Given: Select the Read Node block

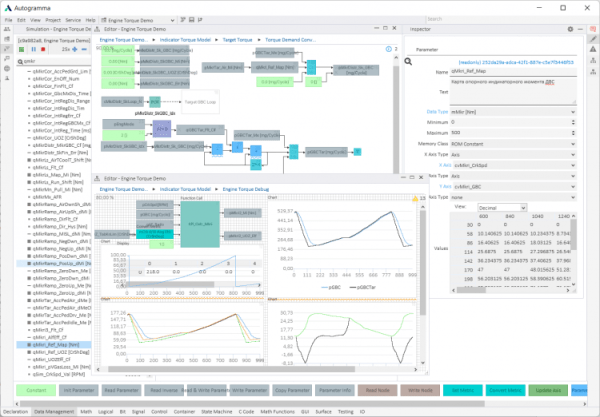Looking at the screenshot, I should 378,390.
